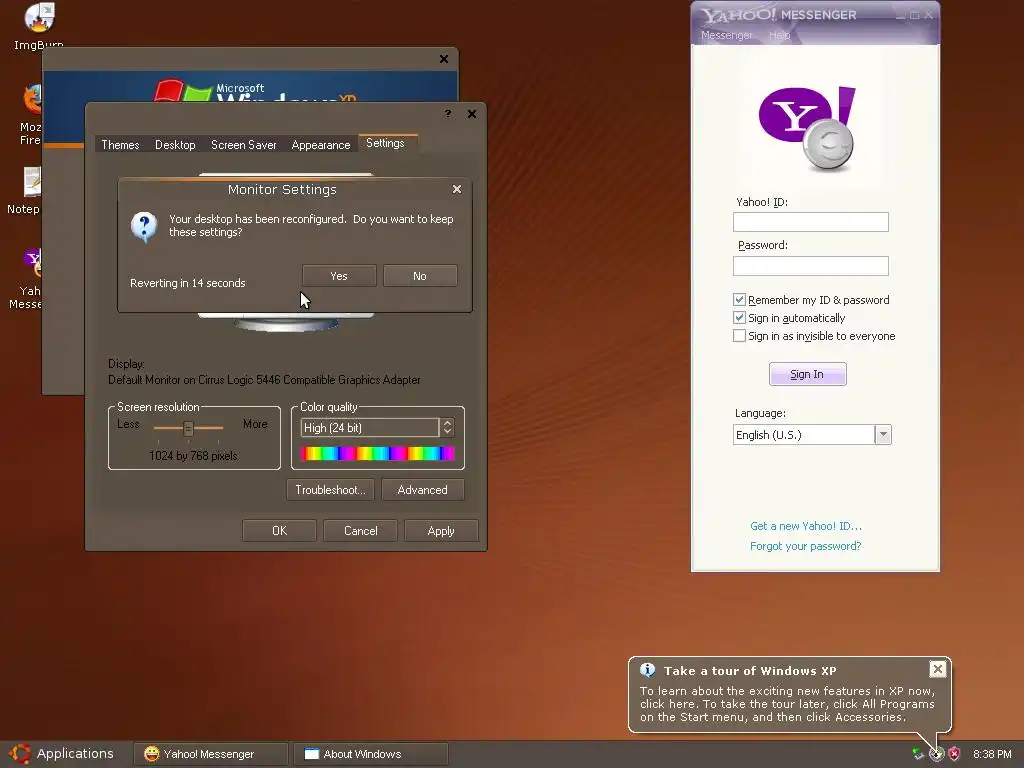
Task: Click the Color quality spinner arrows
Action: tap(447, 427)
